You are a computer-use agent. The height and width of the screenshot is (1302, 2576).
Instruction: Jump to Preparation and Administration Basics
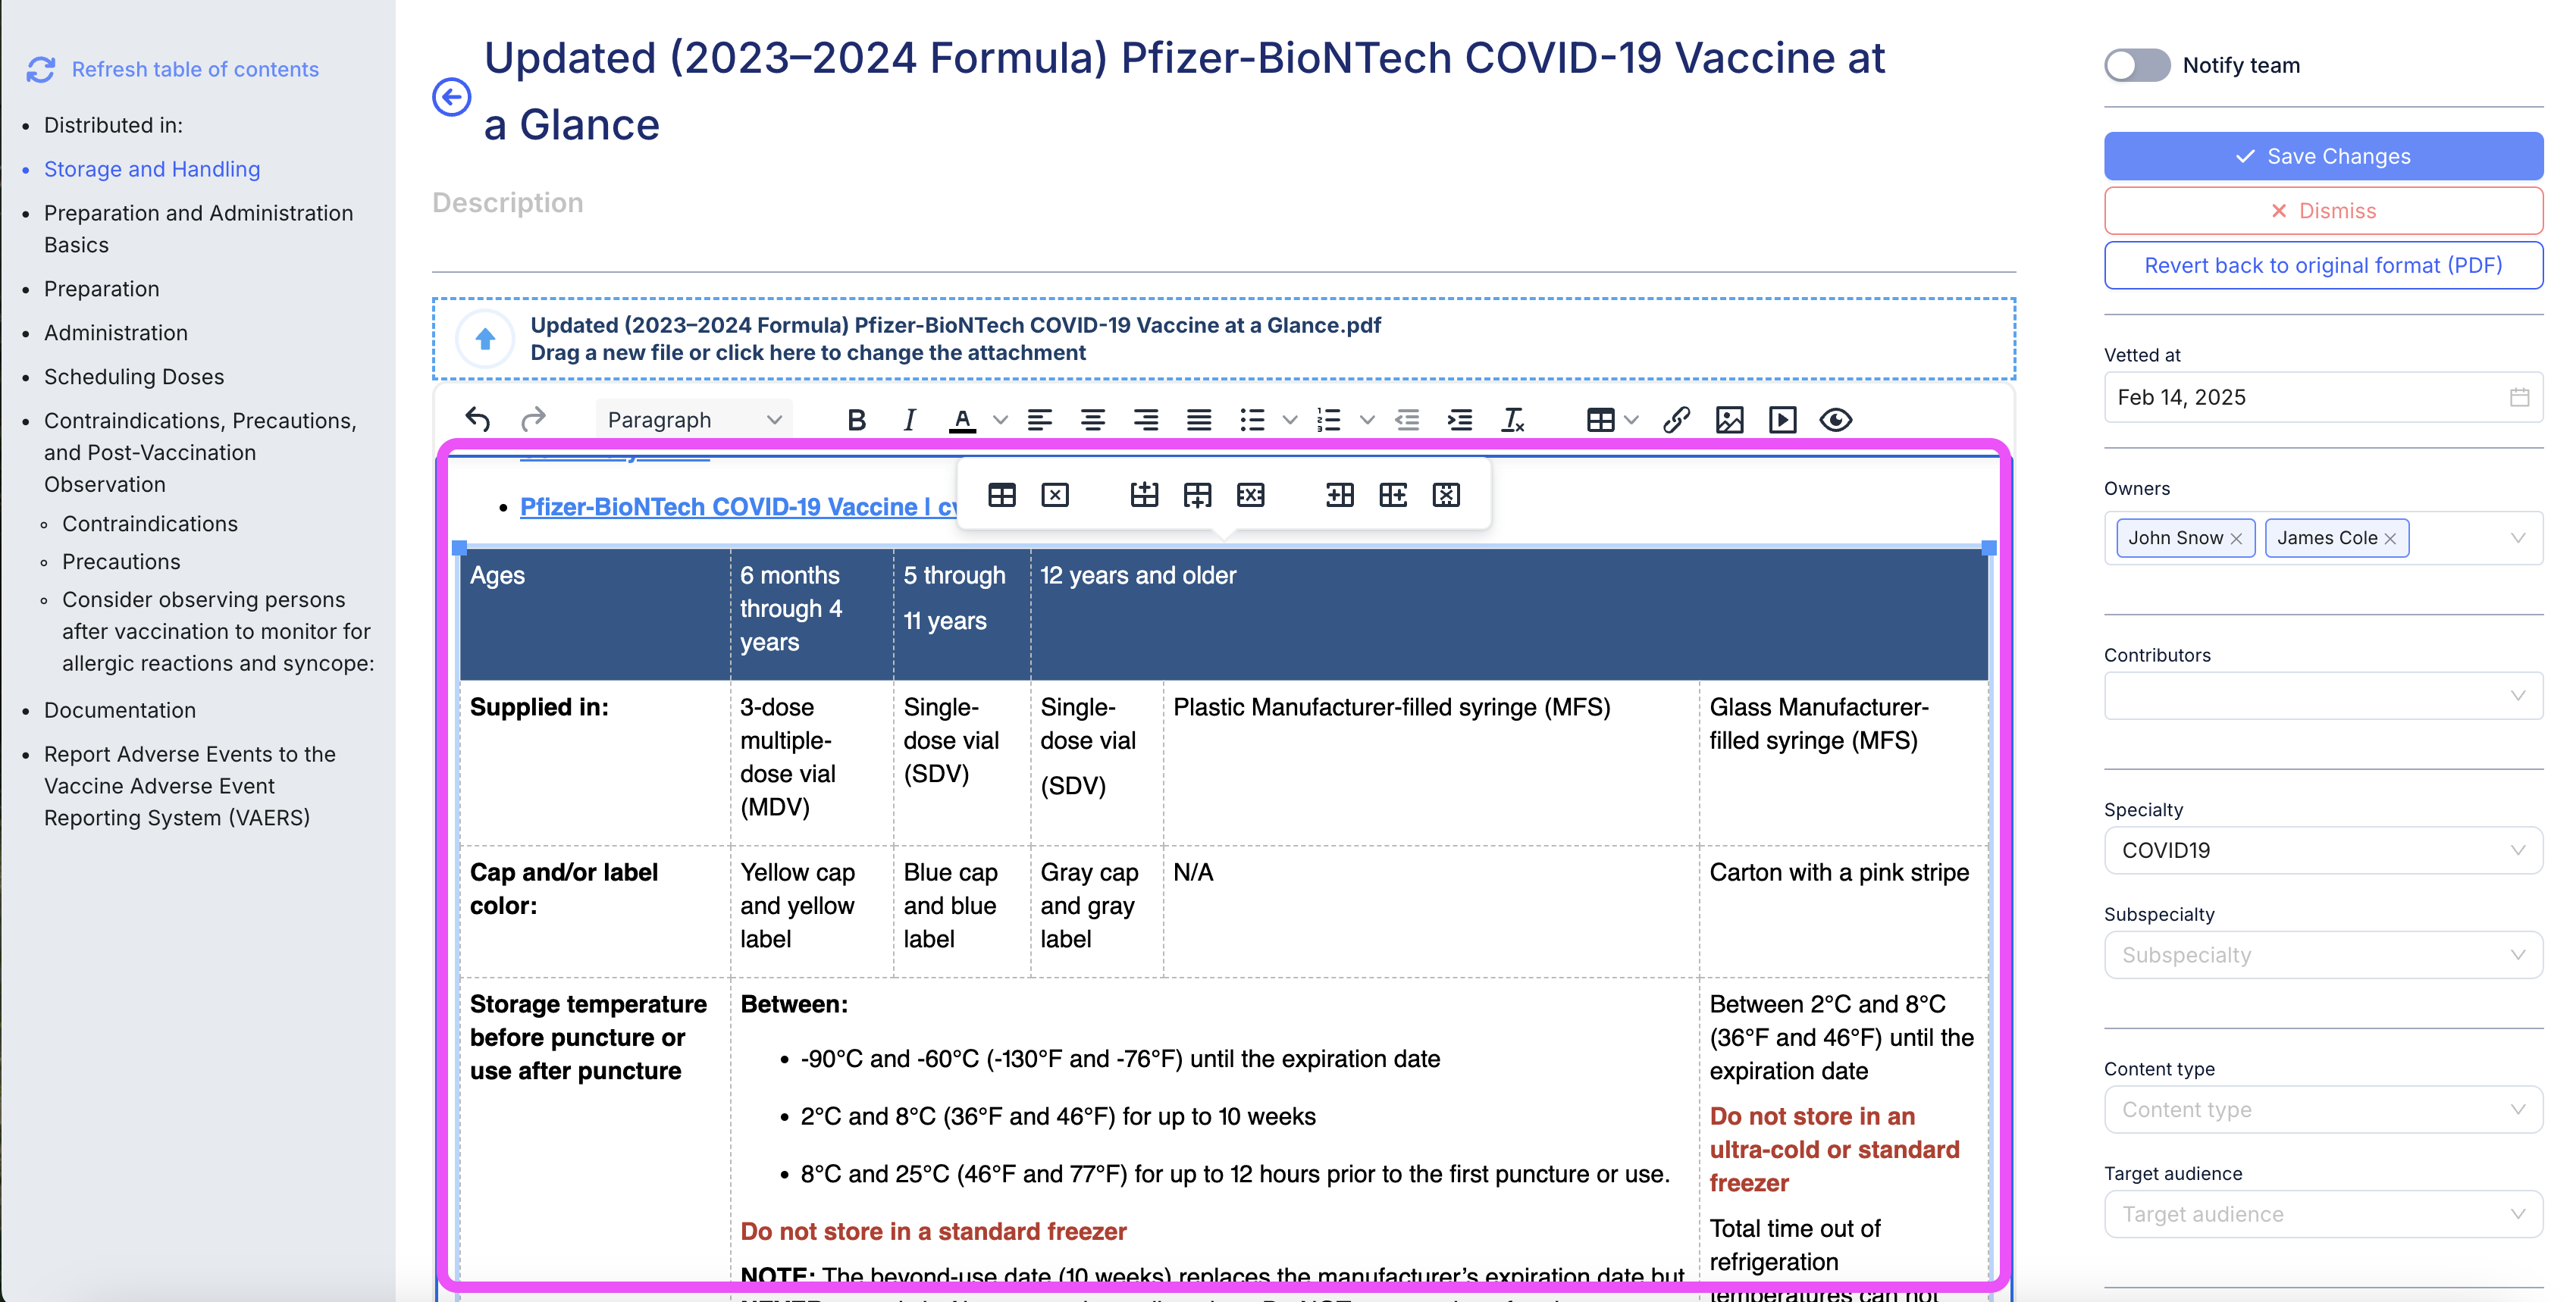click(x=198, y=229)
